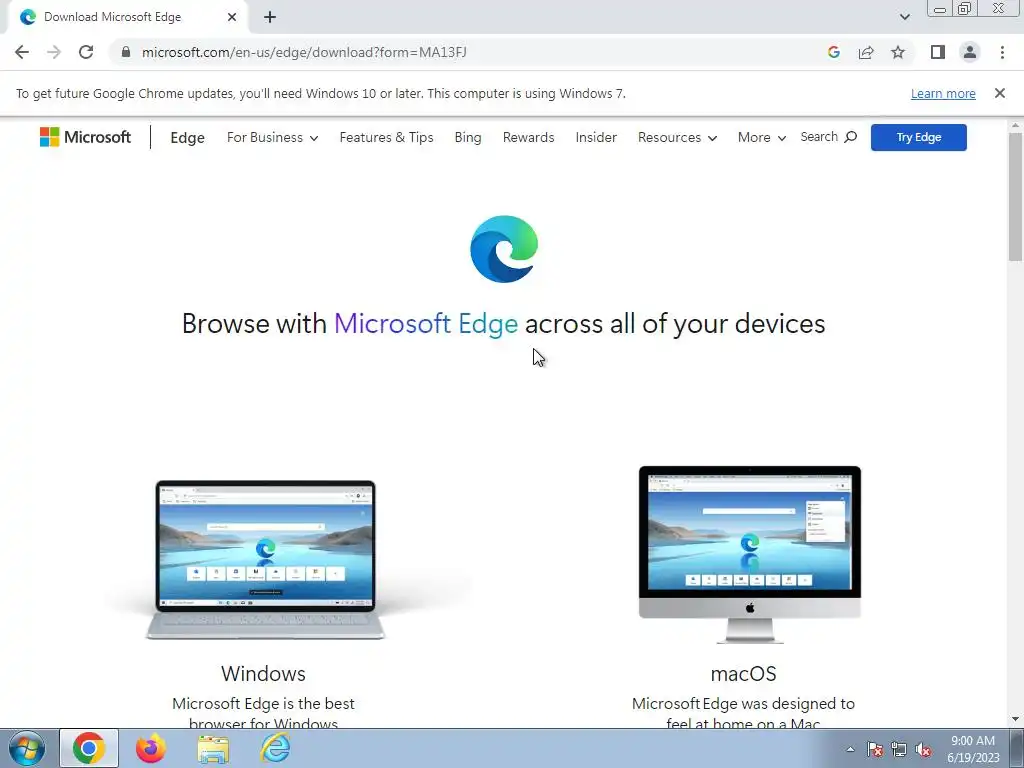Click Chrome in the taskbar

(x=89, y=748)
